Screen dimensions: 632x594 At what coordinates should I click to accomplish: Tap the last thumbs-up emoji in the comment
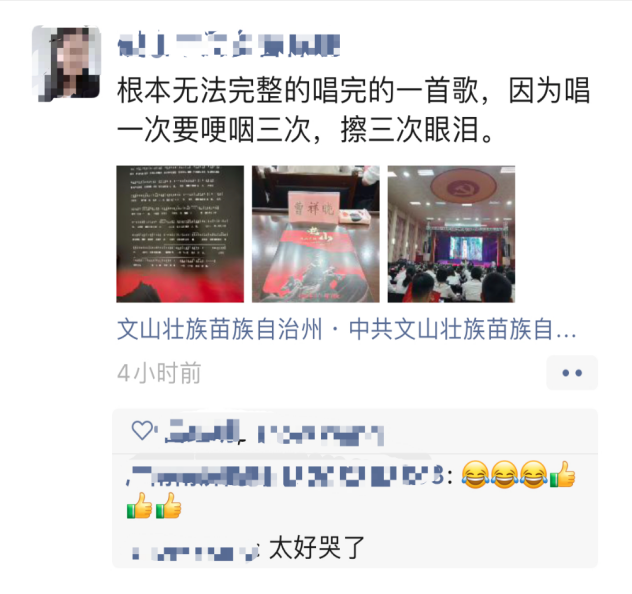click(x=169, y=505)
